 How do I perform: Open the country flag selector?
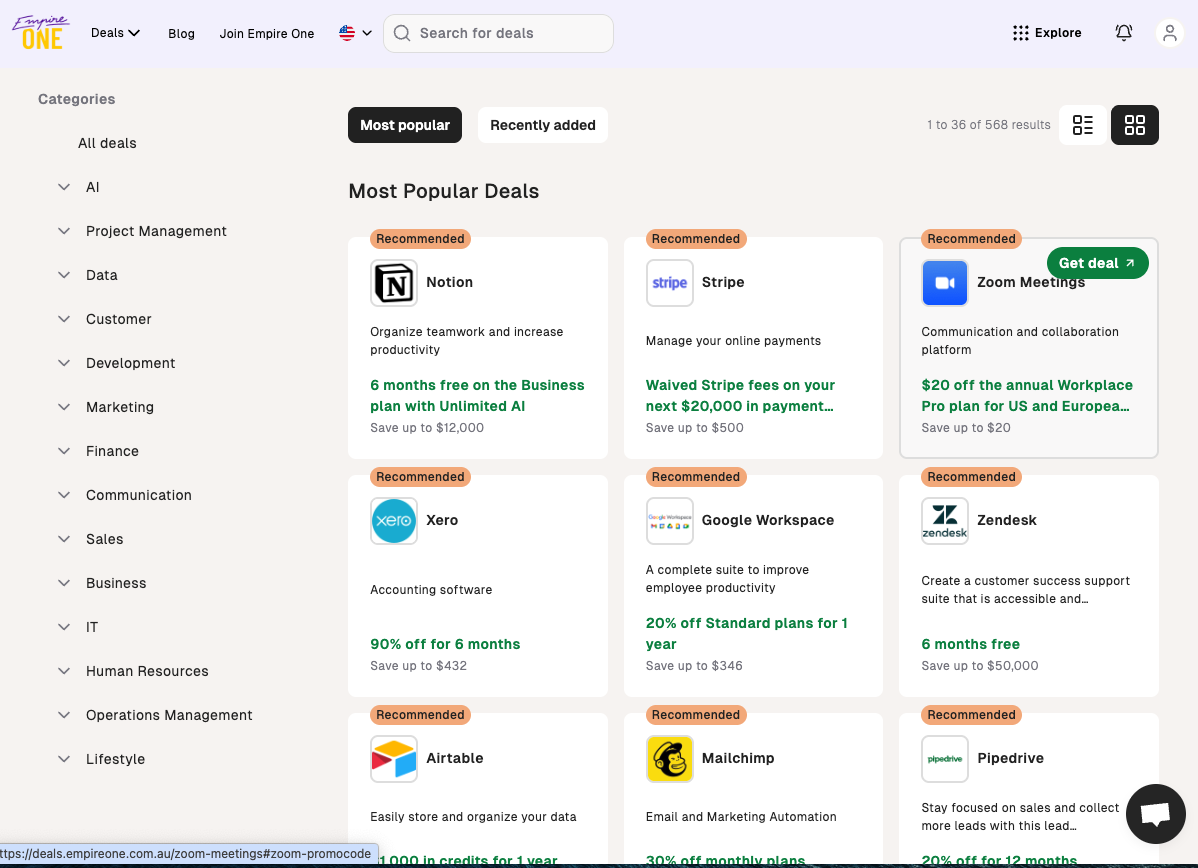355,33
